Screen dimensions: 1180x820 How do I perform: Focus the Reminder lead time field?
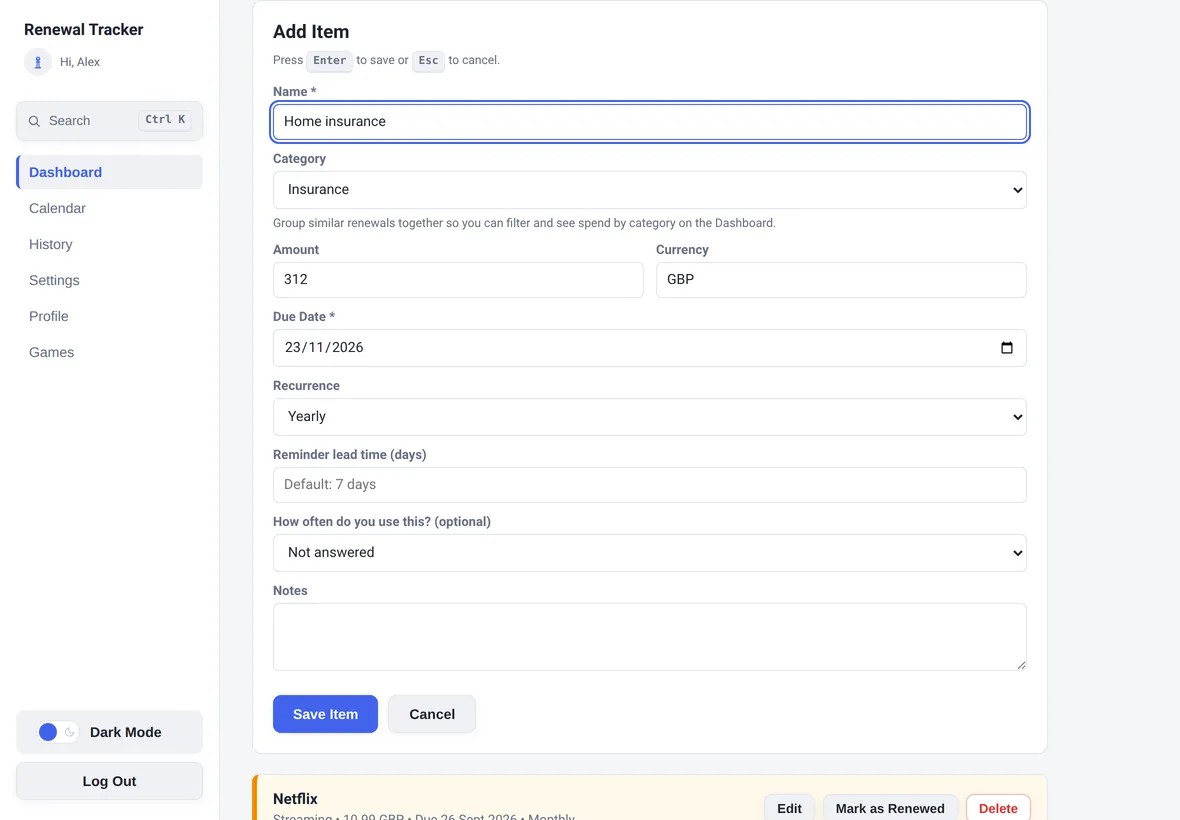pyautogui.click(x=649, y=484)
